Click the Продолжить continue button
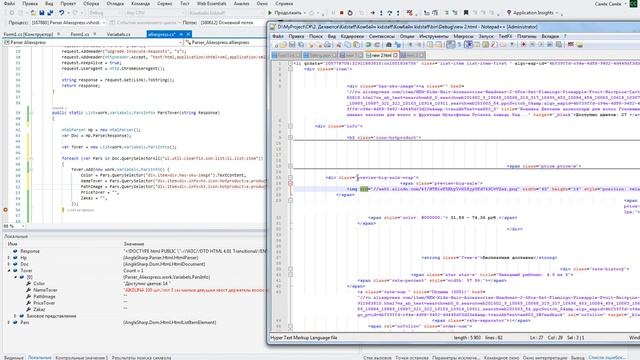This screenshot has height=360, width=640. [x=285, y=13]
